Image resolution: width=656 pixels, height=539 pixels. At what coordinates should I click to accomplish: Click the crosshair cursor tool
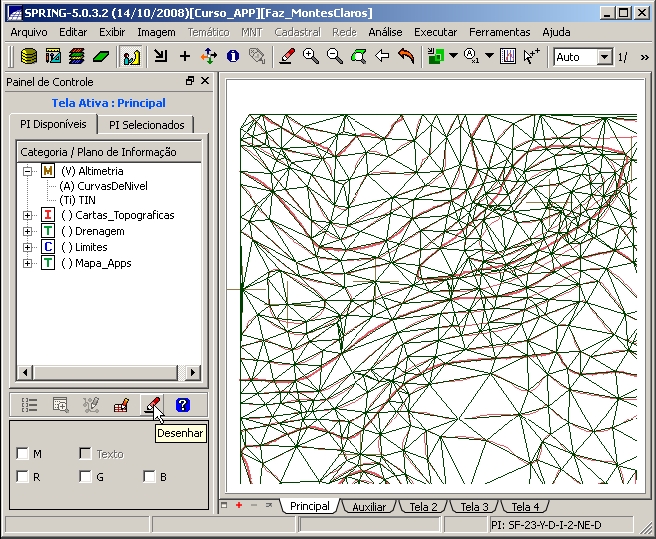(185, 57)
